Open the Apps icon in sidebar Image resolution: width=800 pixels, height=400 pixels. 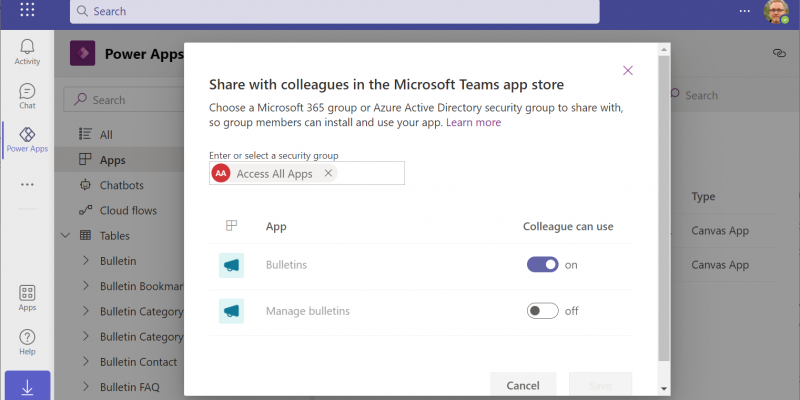click(x=27, y=298)
